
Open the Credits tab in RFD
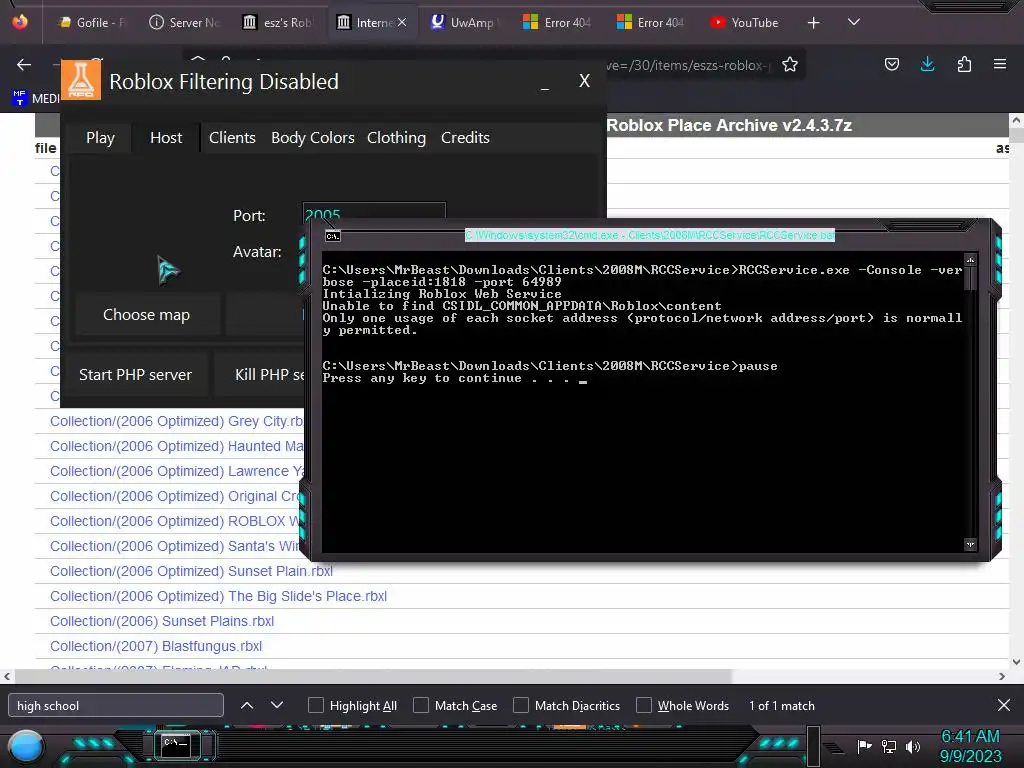[465, 138]
